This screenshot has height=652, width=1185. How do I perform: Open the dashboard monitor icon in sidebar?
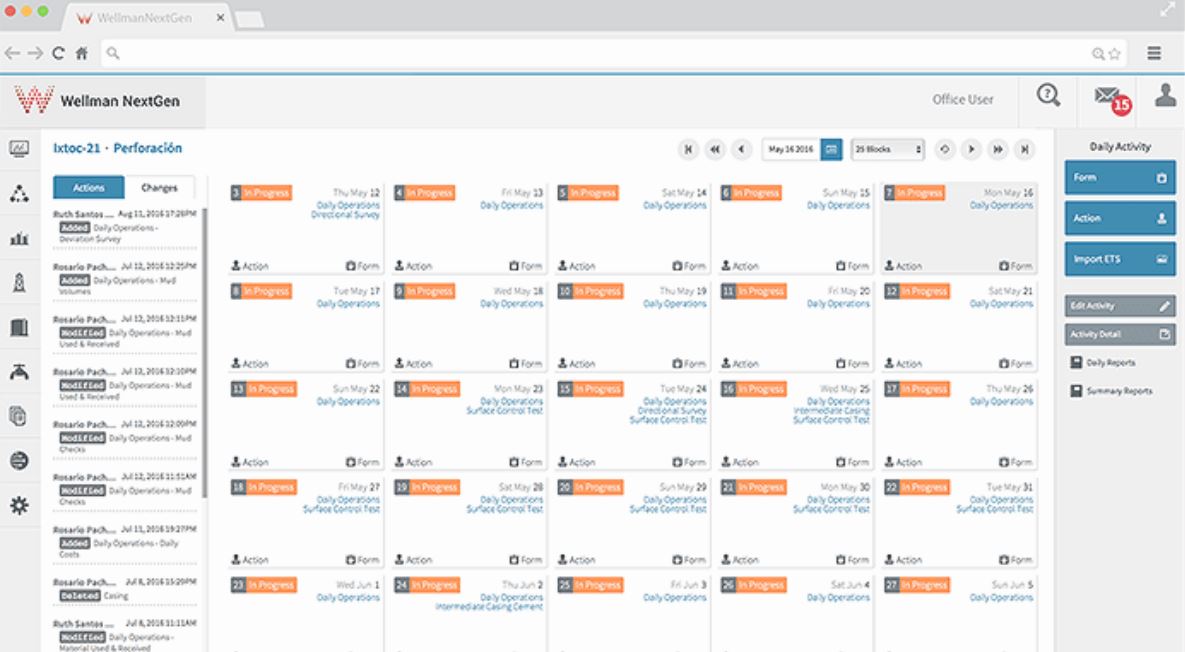pyautogui.click(x=20, y=148)
